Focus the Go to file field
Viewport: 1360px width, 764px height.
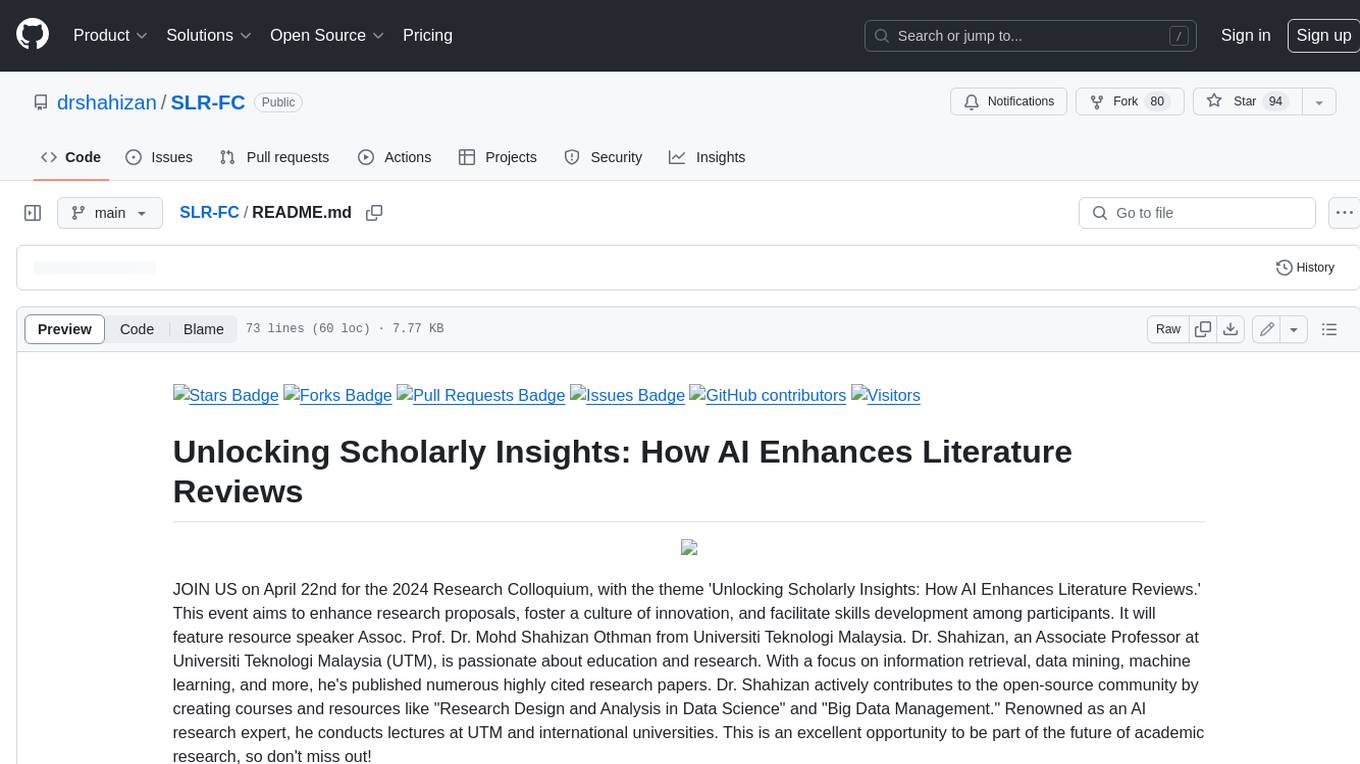click(x=1197, y=213)
